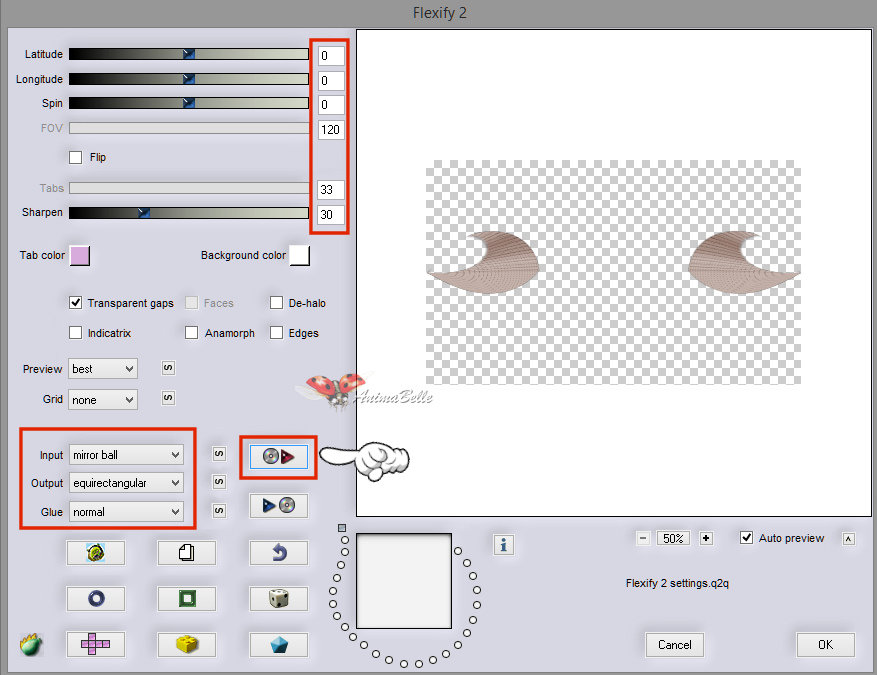Click the Spin value field

[331, 105]
